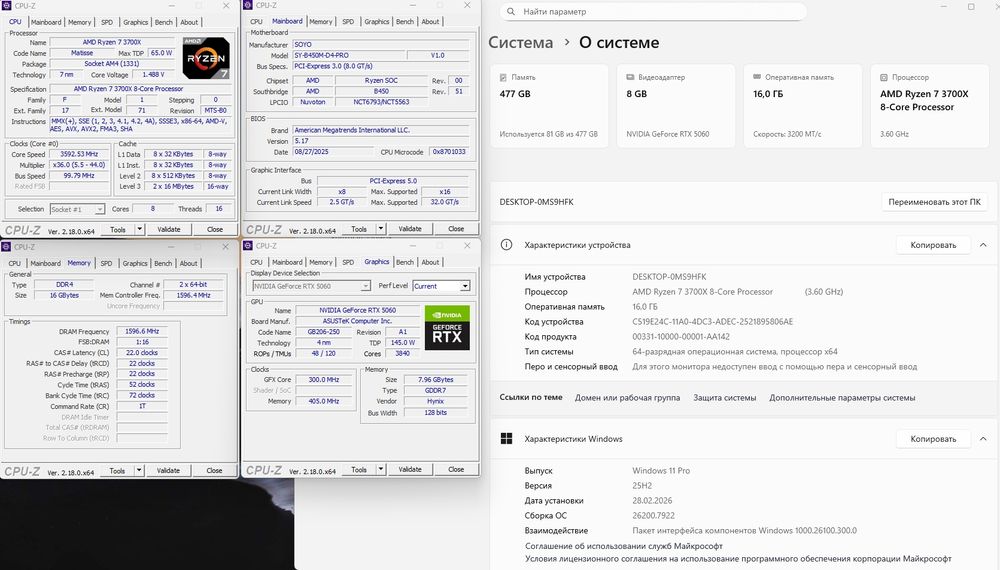1000x570 pixels.
Task: Copy Windows specs with Копировать button
Action: [x=933, y=439]
